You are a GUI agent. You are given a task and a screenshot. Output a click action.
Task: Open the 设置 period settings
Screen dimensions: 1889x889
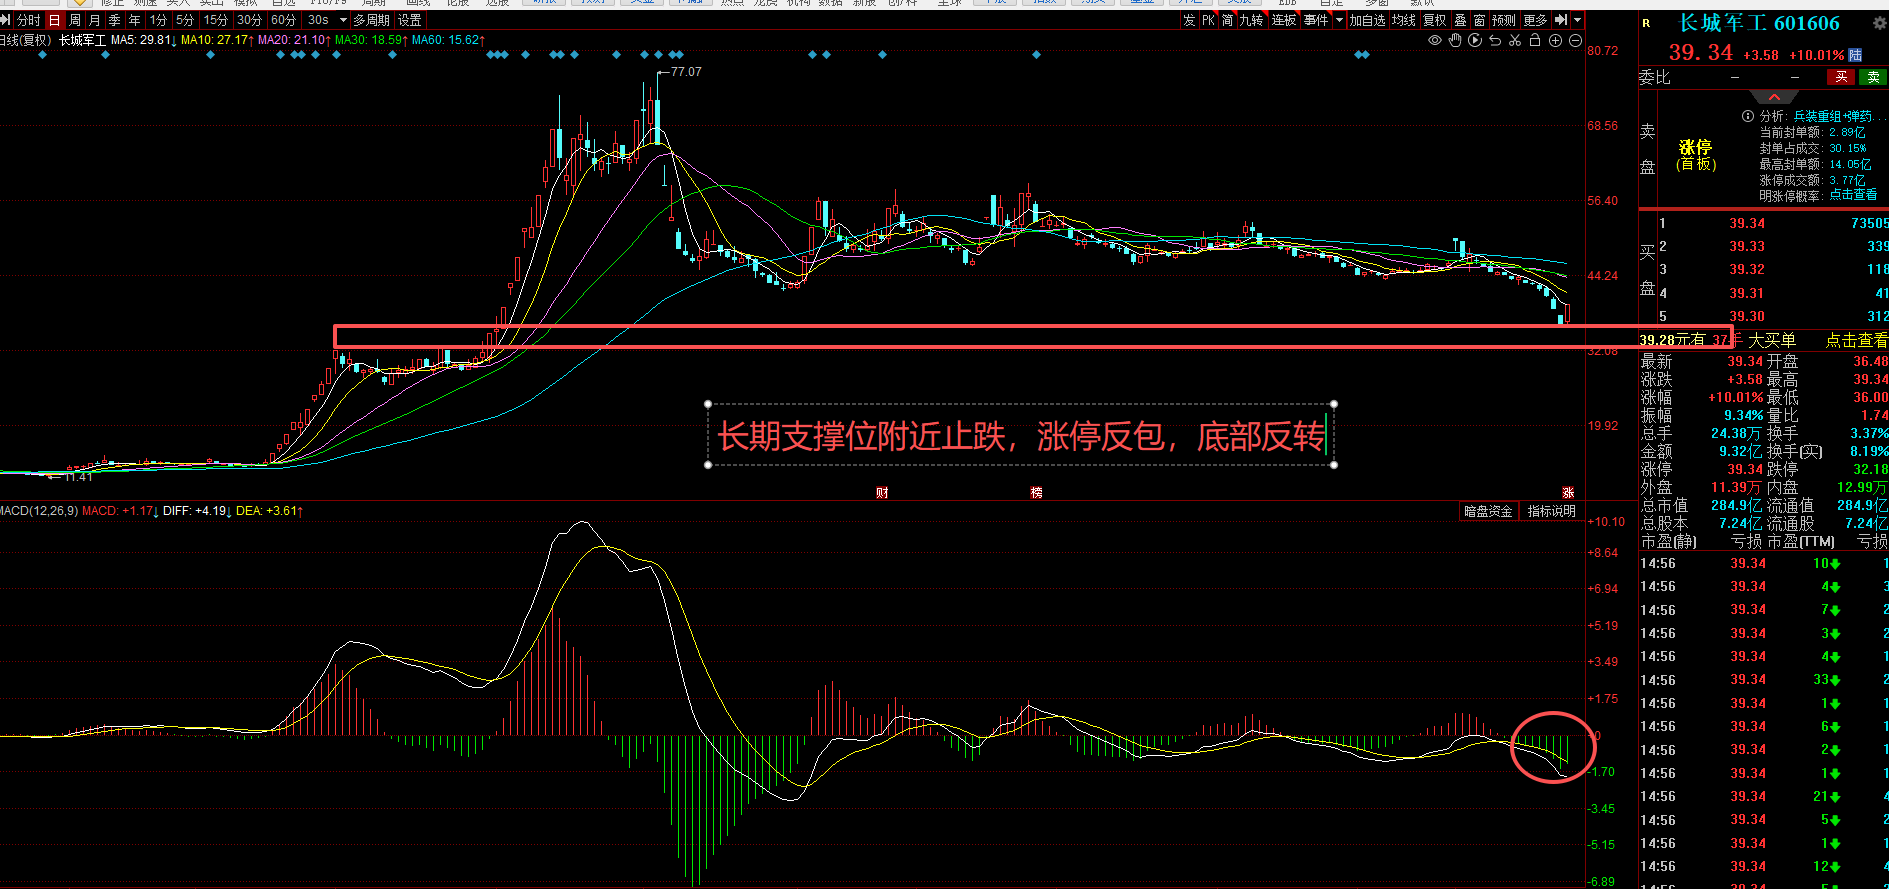click(x=410, y=20)
